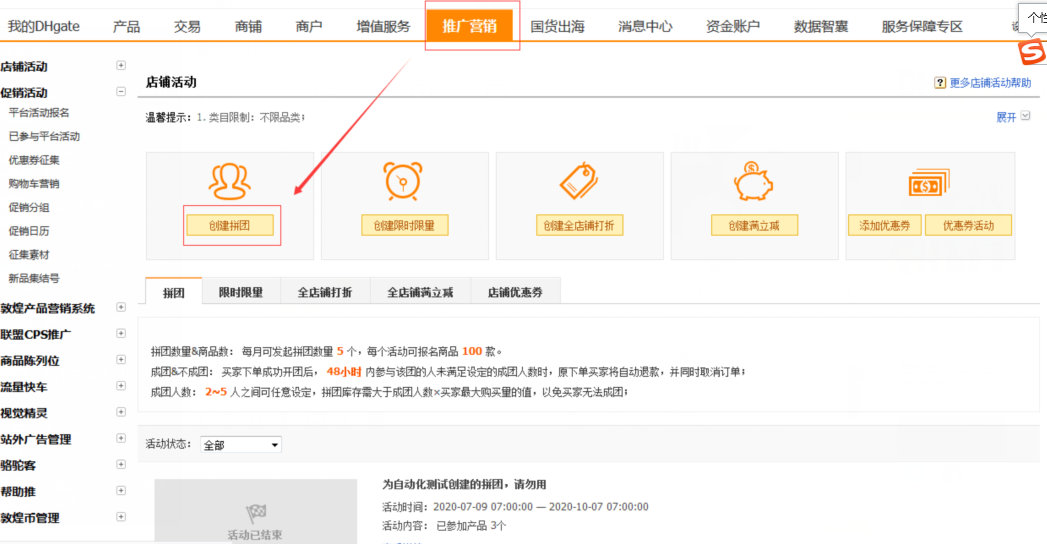Expand the 帮助推 section
1047x544 pixels.
(x=121, y=491)
